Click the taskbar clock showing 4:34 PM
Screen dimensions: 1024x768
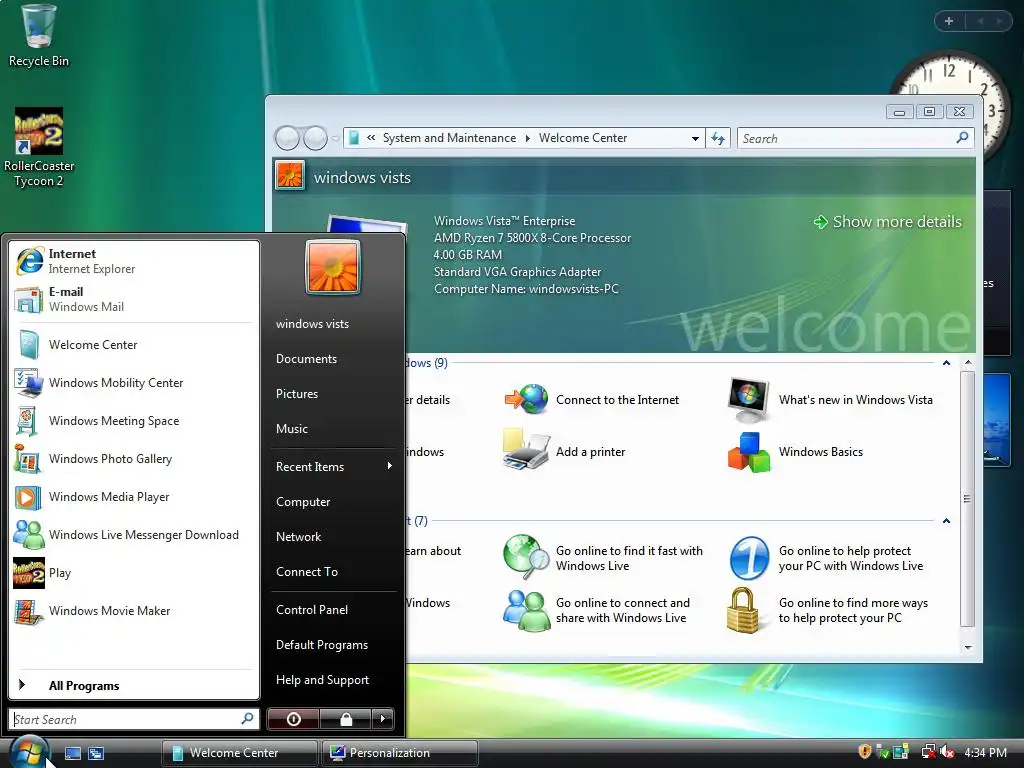tap(985, 752)
